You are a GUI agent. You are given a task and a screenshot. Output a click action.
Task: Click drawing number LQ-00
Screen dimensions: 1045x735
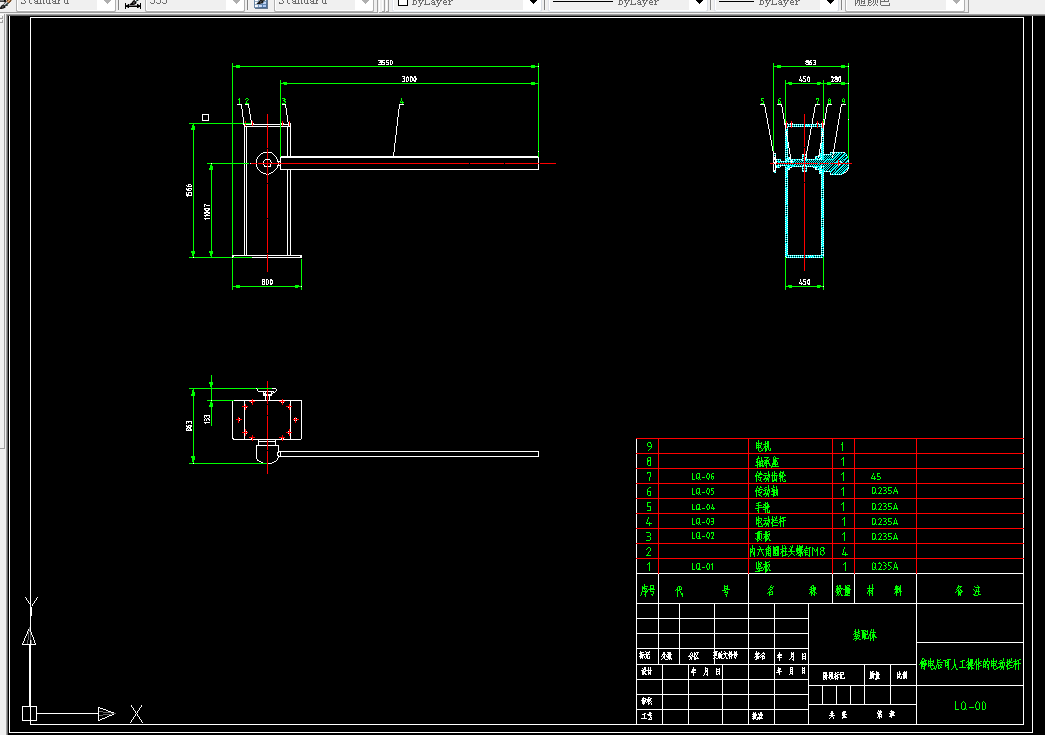pyautogui.click(x=970, y=706)
